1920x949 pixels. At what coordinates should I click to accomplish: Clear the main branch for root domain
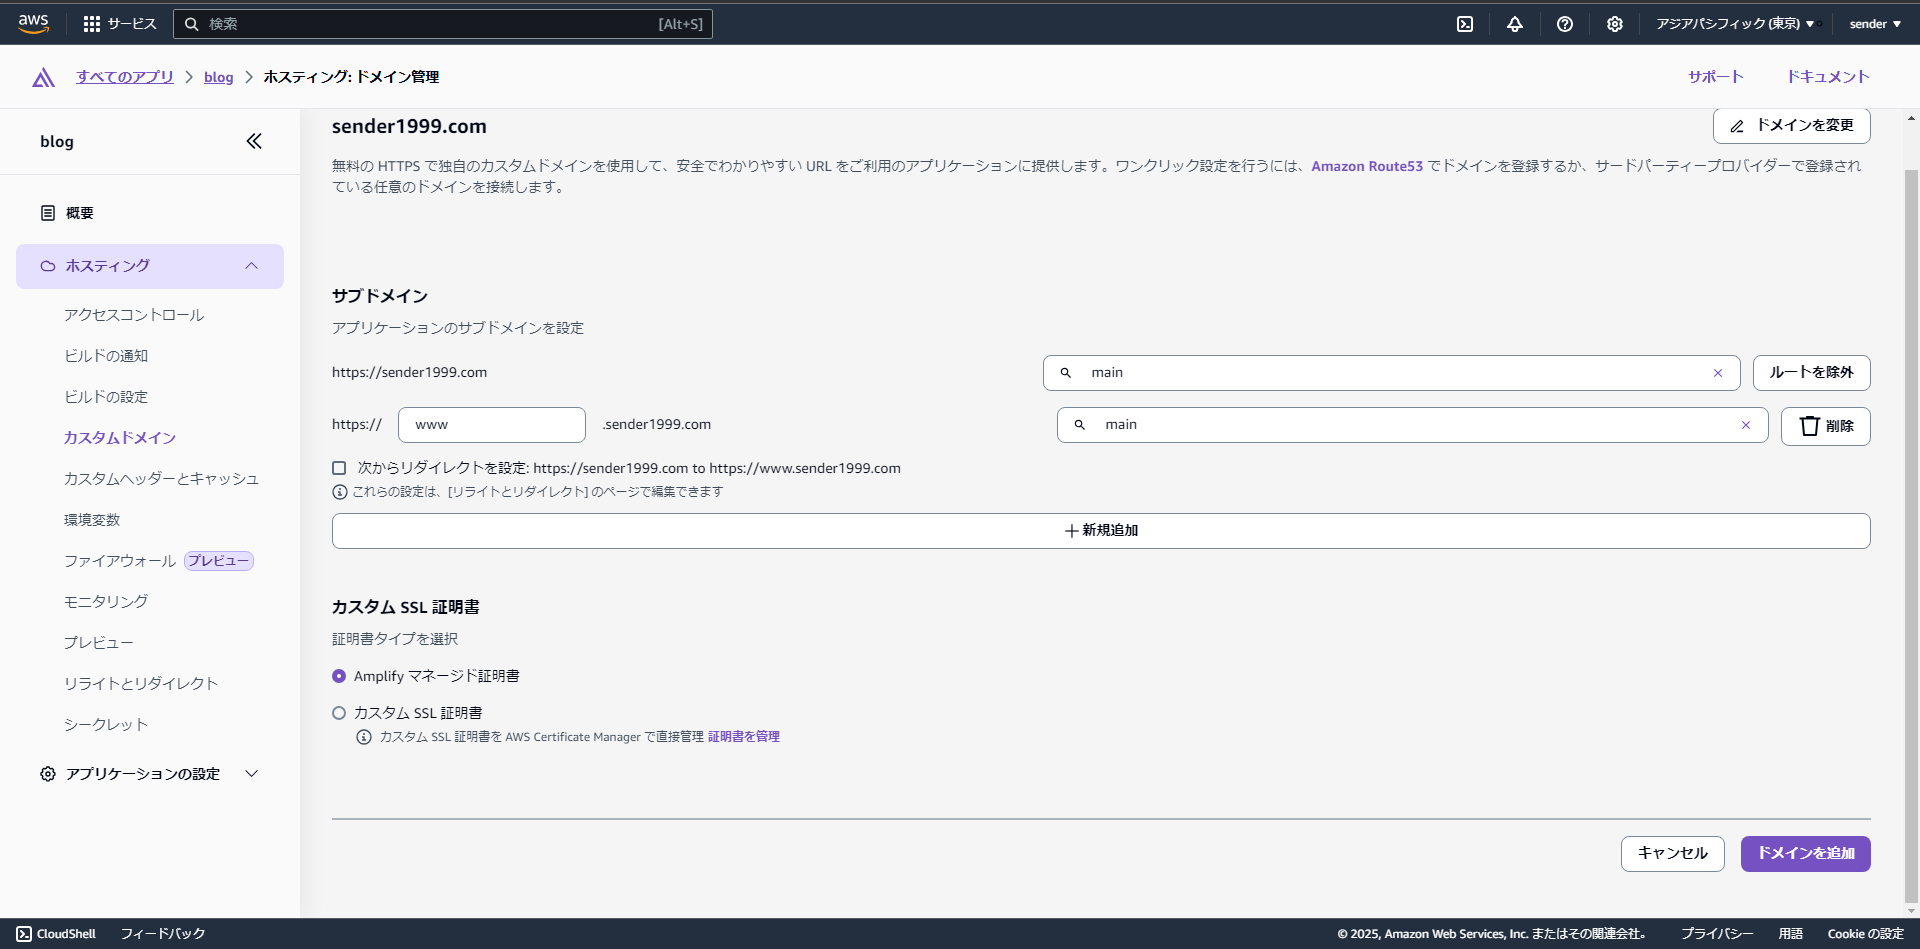[1718, 373]
